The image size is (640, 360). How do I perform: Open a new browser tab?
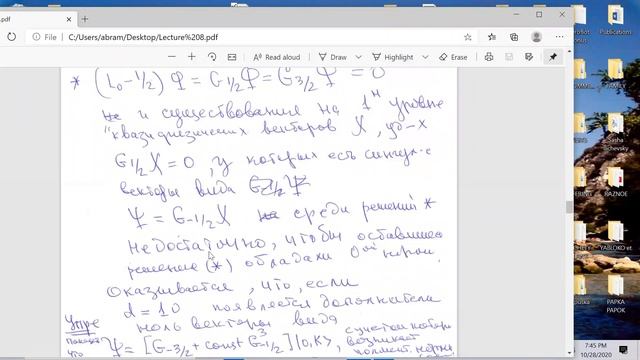click(84, 19)
